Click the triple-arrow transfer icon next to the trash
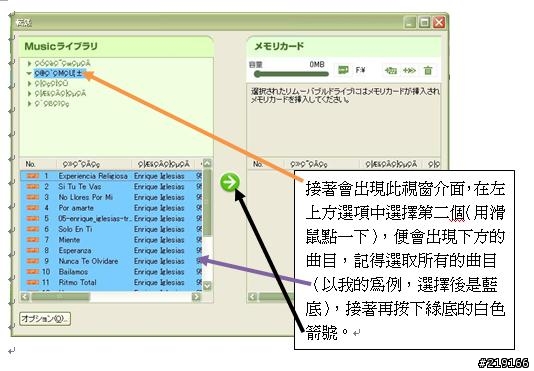 [x=409, y=70]
